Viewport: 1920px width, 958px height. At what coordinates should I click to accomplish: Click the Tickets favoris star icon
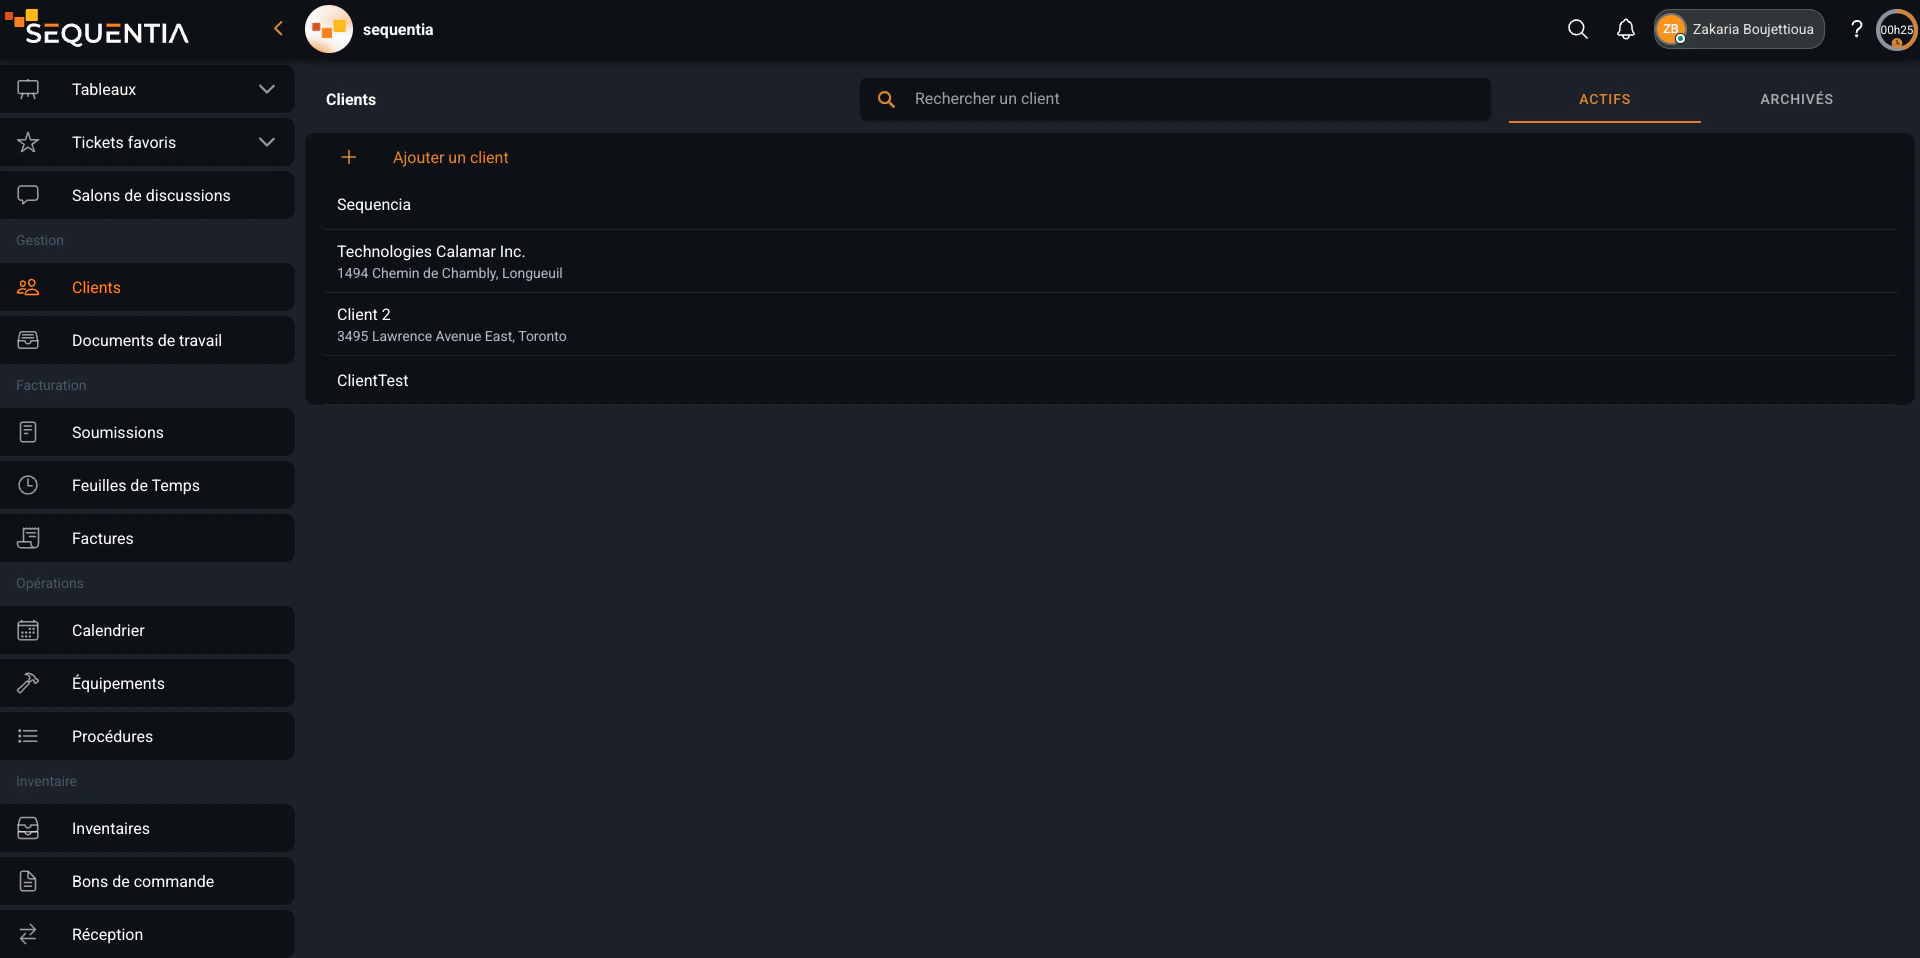coord(28,142)
